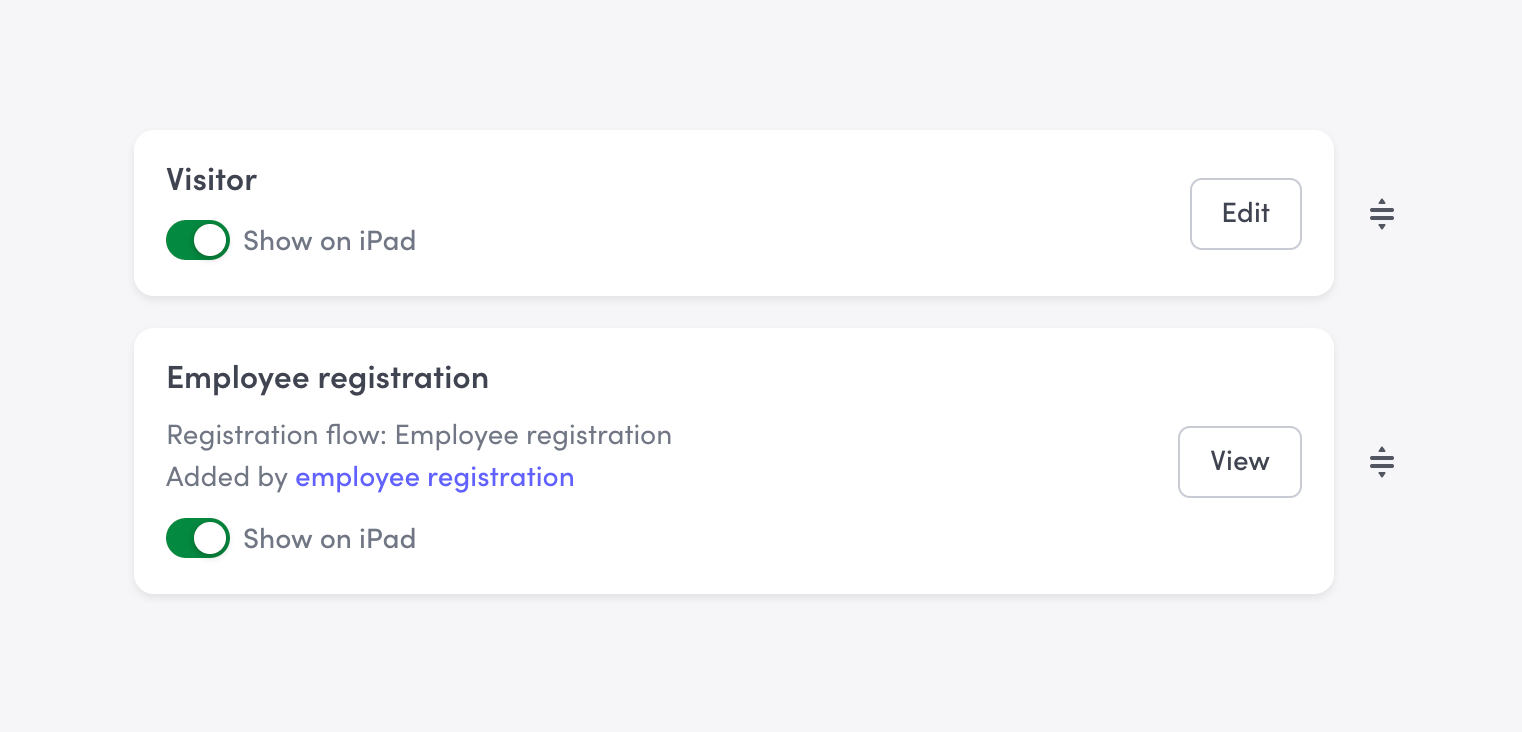1522x732 pixels.
Task: Click down arrow of Visitor reorder handle
Action: tap(1381, 226)
